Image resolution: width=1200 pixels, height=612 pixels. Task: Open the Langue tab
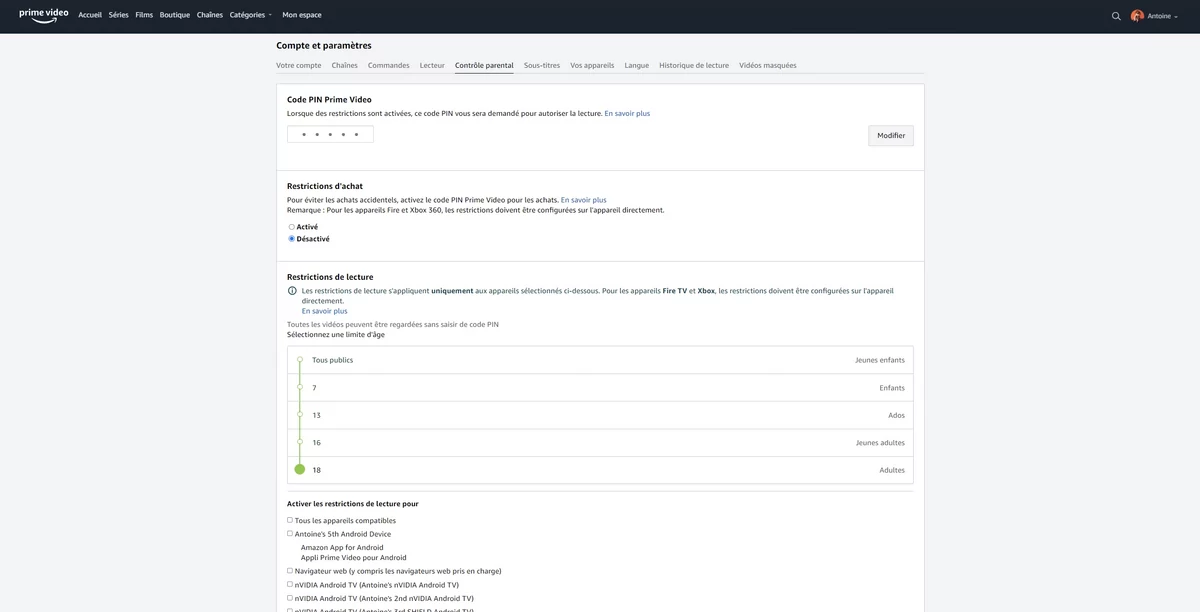pyautogui.click(x=637, y=65)
